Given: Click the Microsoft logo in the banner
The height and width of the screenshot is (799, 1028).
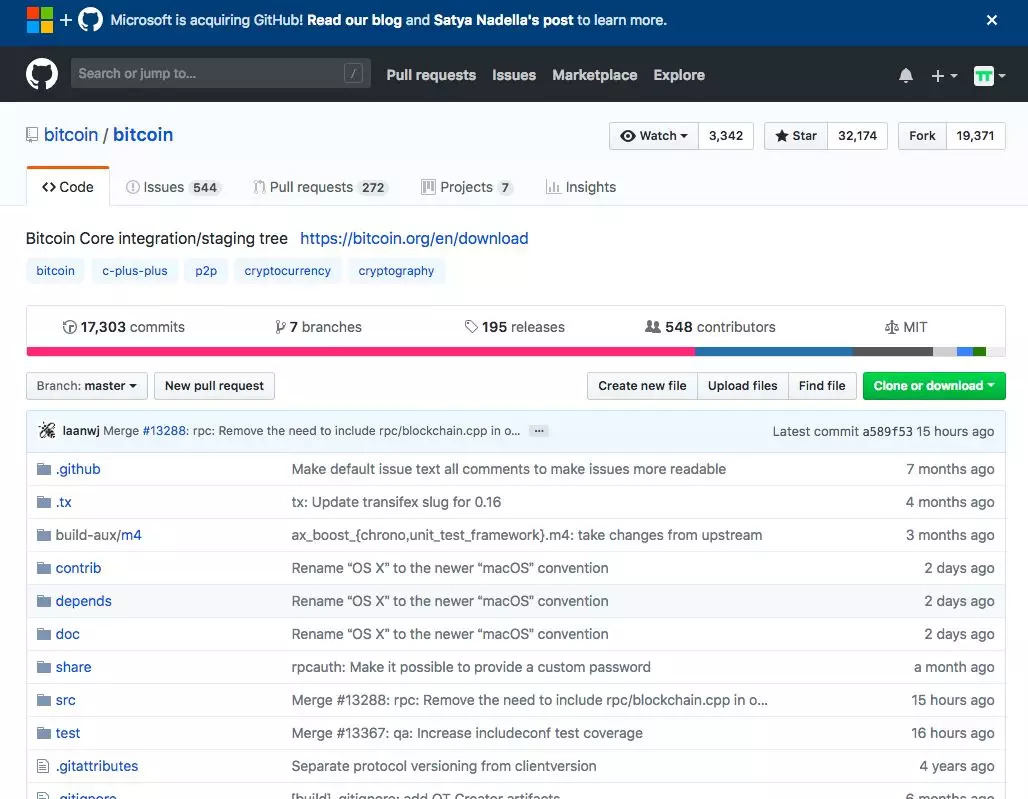Looking at the screenshot, I should click(x=40, y=20).
